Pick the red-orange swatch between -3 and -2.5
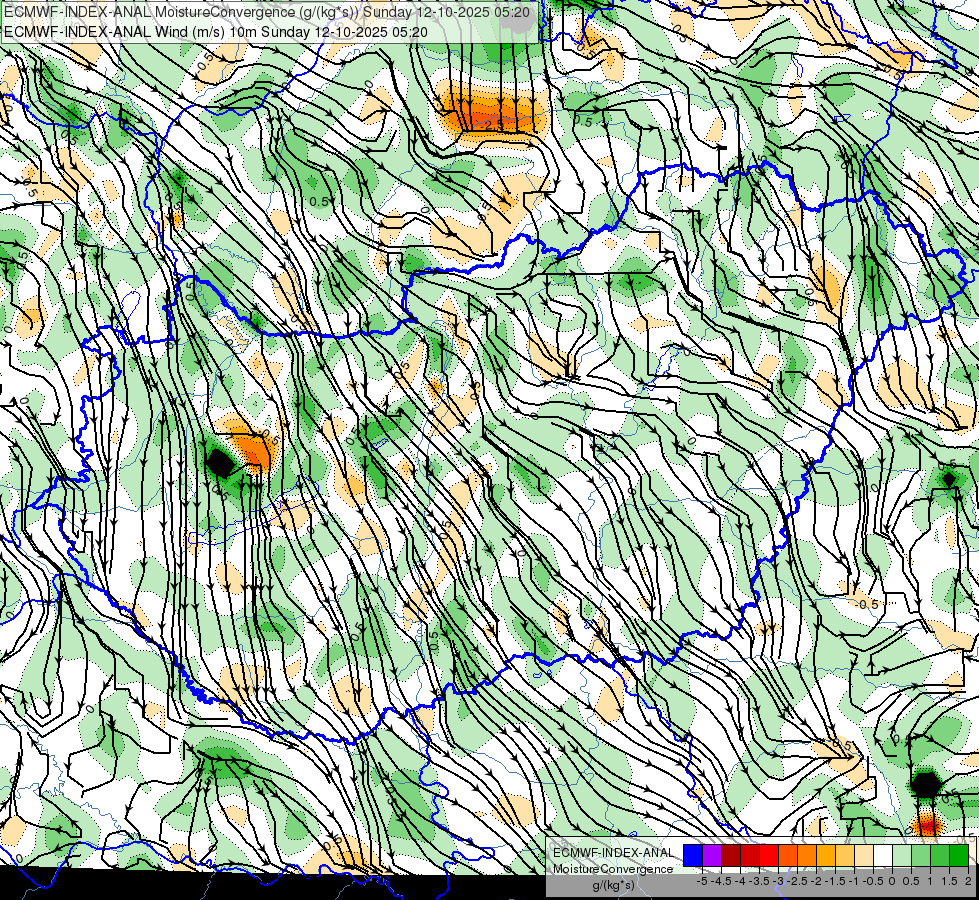 coord(788,855)
